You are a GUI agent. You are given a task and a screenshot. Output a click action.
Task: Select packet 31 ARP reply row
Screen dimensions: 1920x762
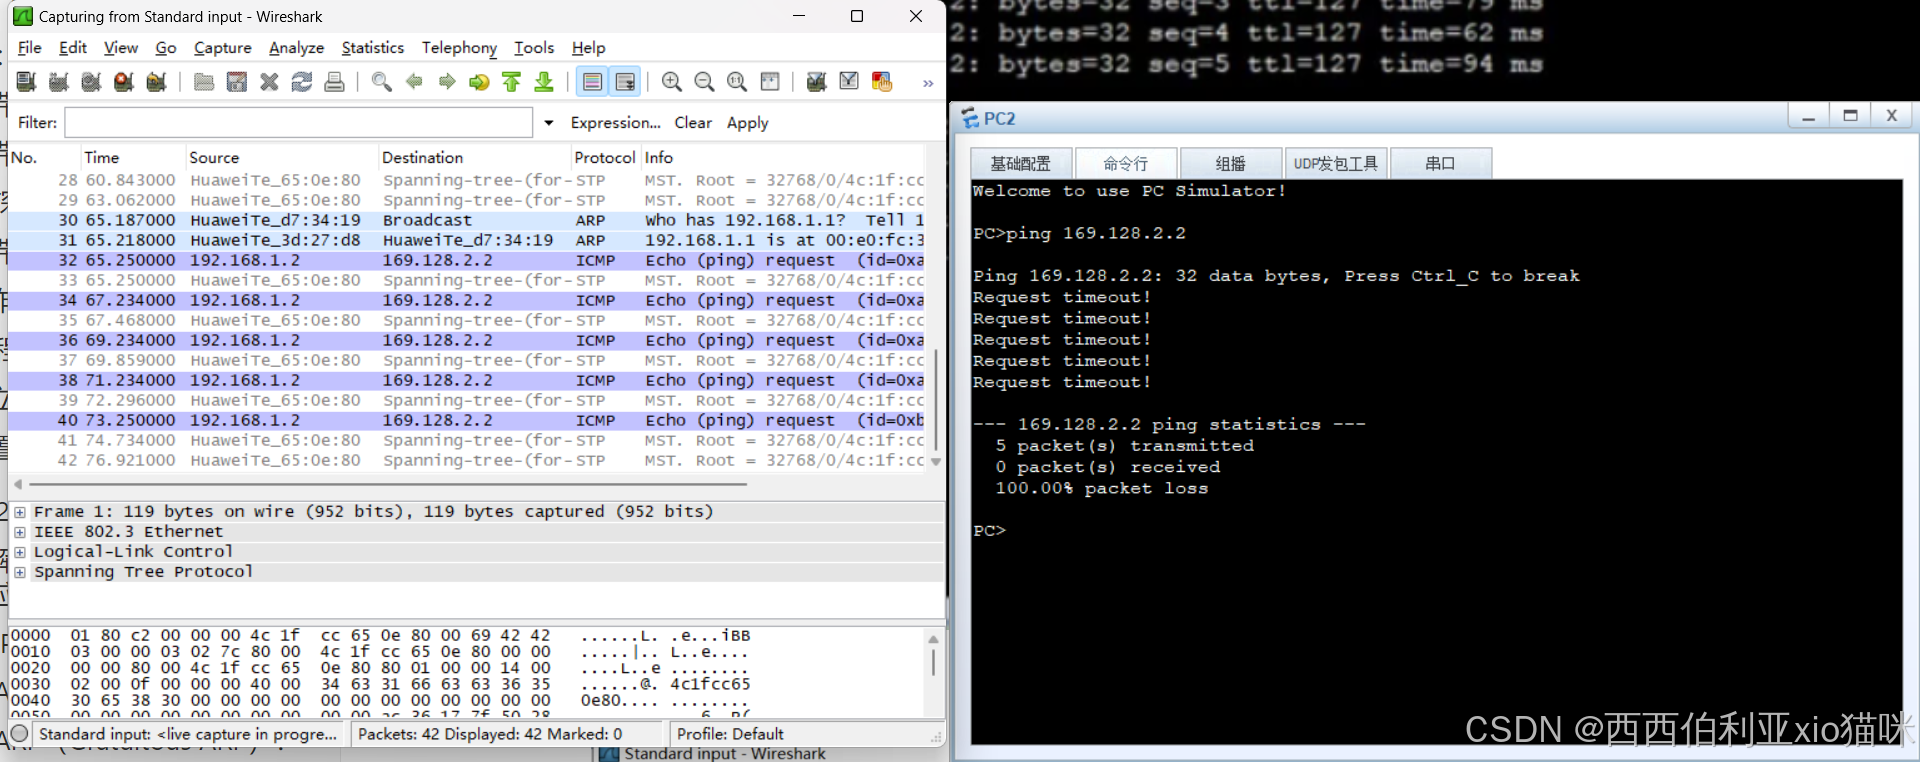click(467, 240)
